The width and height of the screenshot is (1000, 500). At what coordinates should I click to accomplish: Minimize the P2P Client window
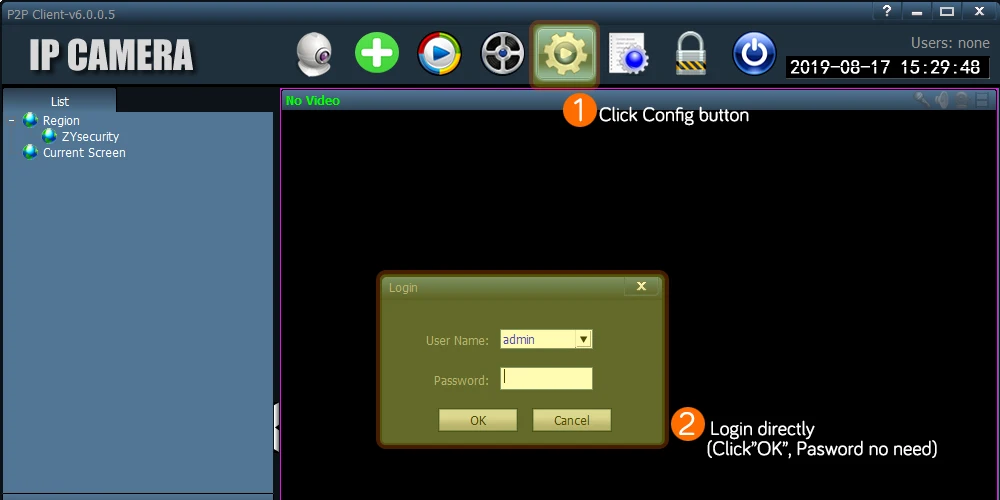[x=917, y=11]
